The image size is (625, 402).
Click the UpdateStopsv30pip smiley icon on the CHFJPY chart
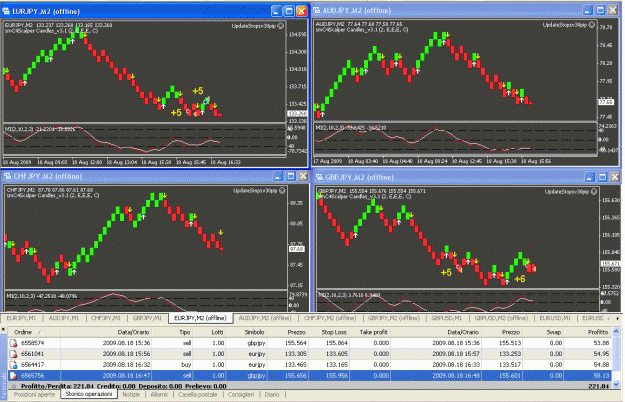(282, 190)
